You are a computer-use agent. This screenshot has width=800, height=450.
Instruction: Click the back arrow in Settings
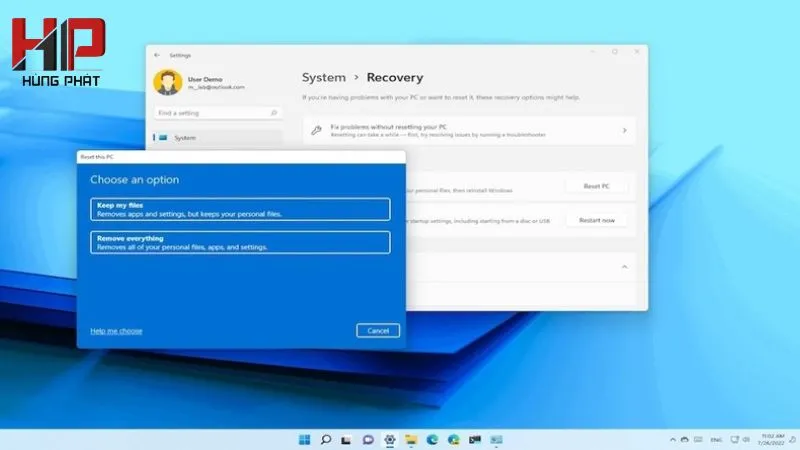point(157,55)
